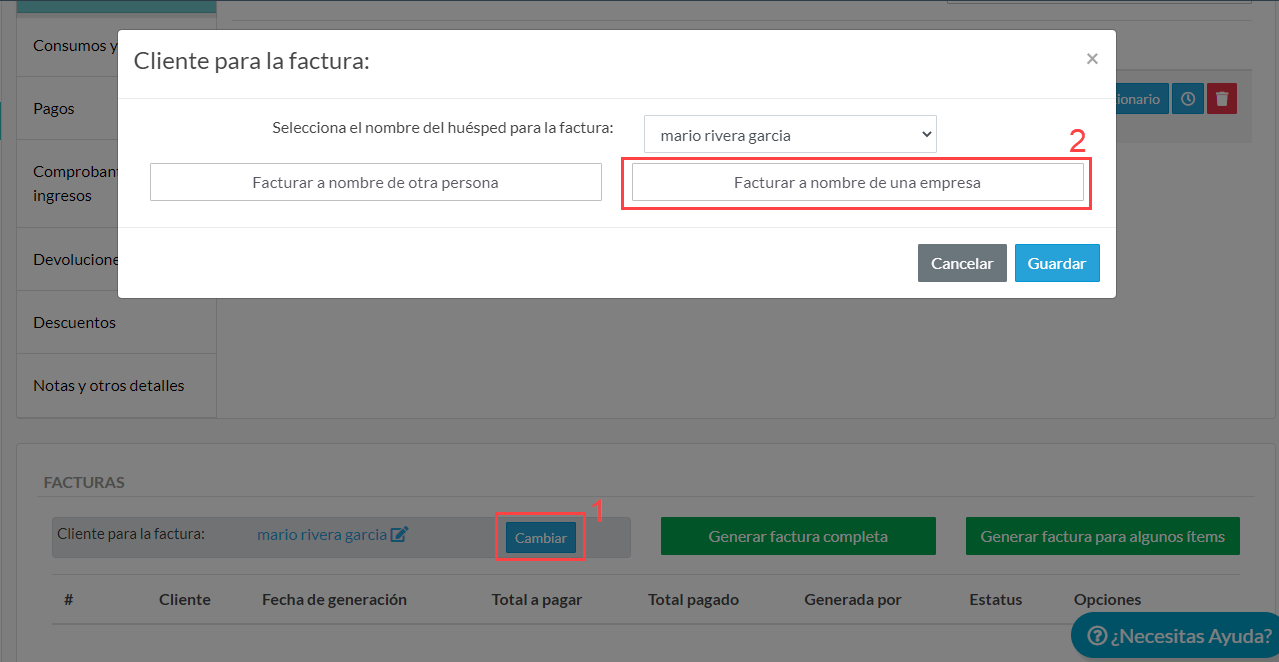This screenshot has width=1279, height=662.
Task: Choose Facturar a nombre de una empresa
Action: (x=857, y=183)
